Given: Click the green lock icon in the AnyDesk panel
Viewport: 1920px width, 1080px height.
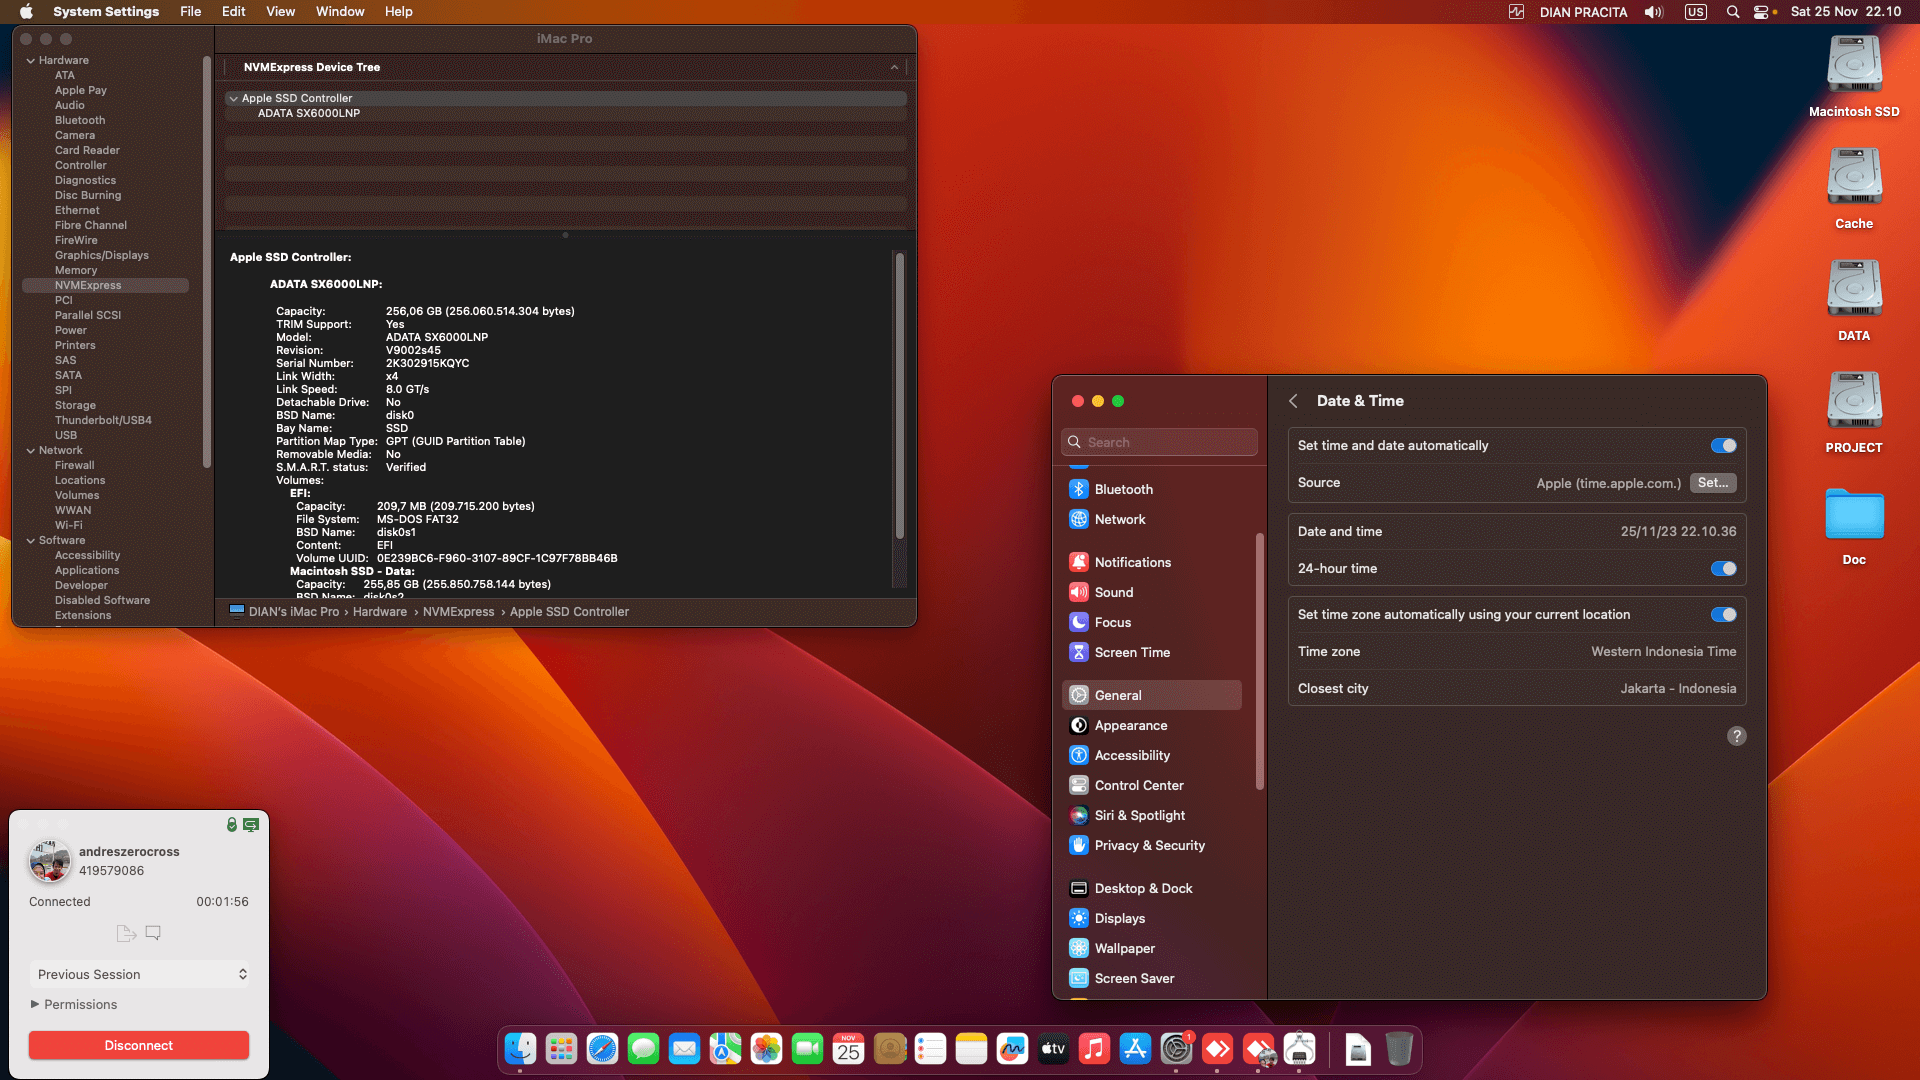Looking at the screenshot, I should (x=231, y=825).
